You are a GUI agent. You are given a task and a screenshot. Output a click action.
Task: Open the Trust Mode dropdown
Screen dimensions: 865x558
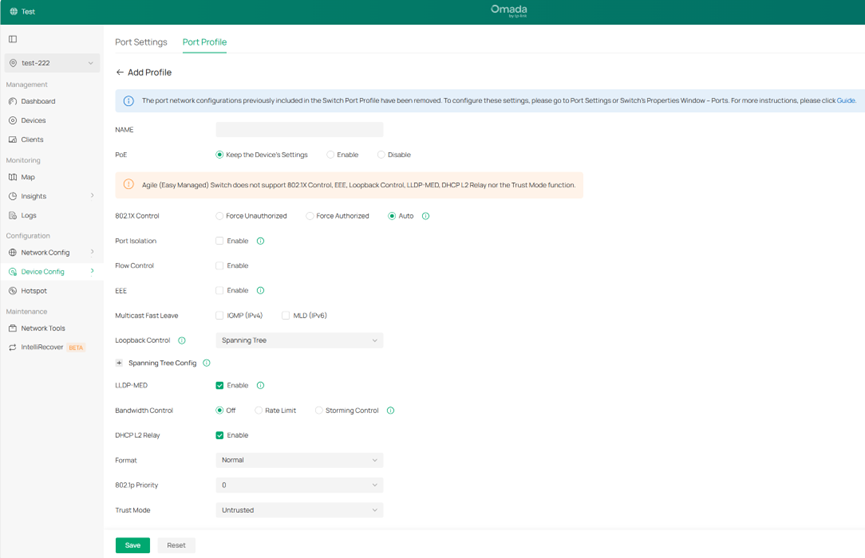(299, 510)
